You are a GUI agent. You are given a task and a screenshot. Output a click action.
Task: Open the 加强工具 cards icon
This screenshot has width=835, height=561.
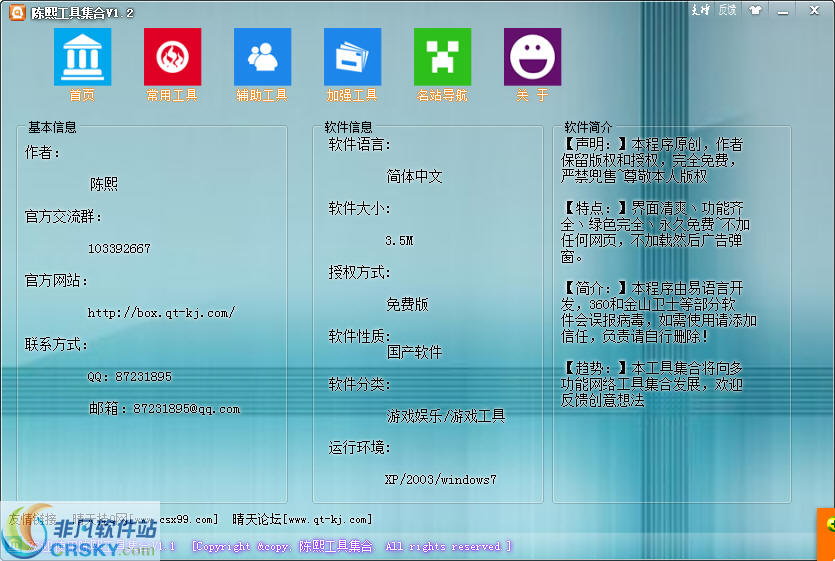(x=352, y=56)
